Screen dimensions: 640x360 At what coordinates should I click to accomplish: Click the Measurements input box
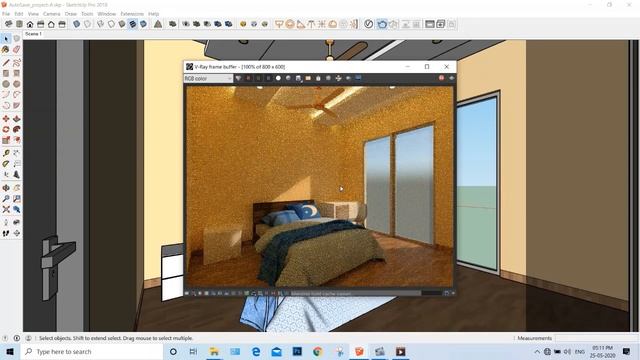[x=596, y=338]
